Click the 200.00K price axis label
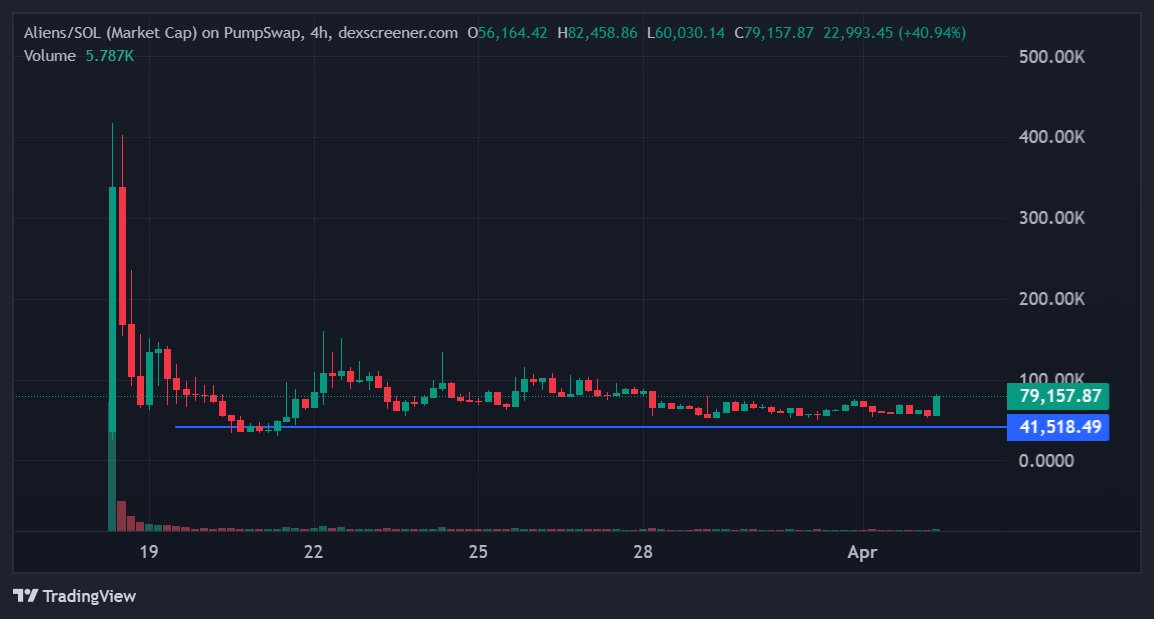Image resolution: width=1154 pixels, height=619 pixels. click(1051, 299)
